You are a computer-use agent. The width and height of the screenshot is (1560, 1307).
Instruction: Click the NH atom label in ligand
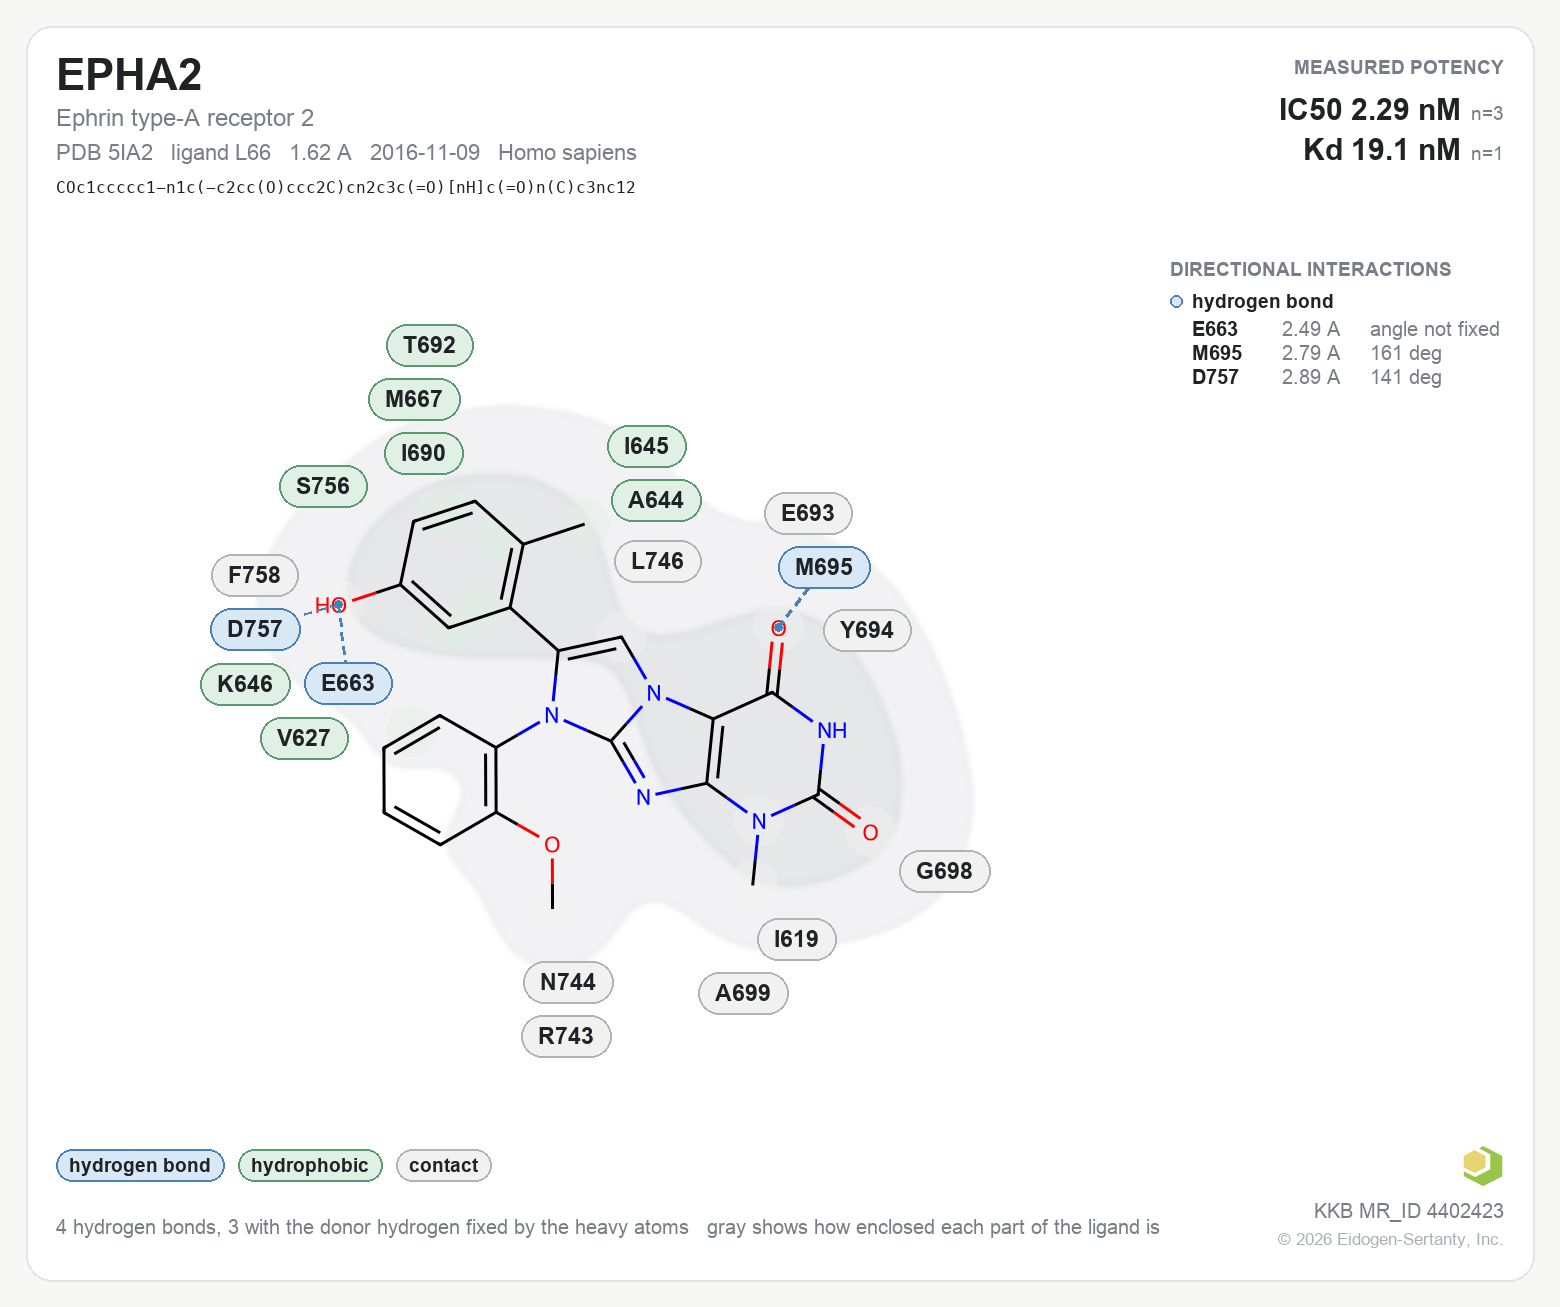(x=832, y=730)
